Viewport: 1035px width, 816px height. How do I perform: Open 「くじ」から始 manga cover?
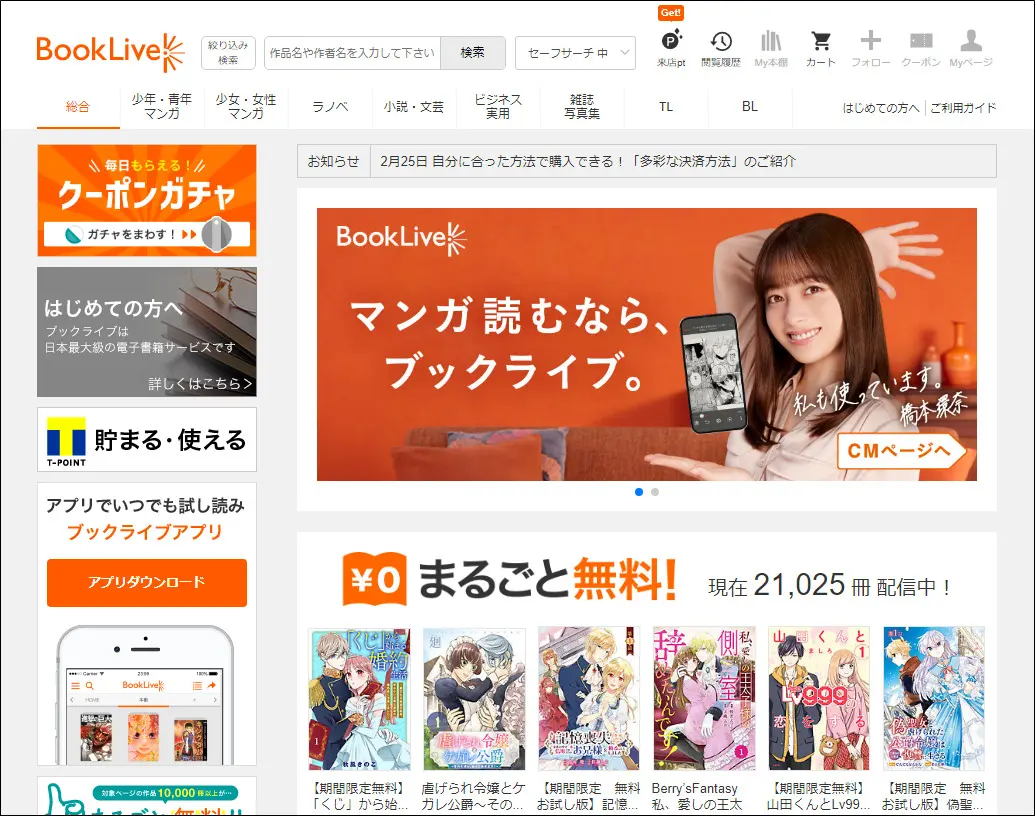point(360,698)
